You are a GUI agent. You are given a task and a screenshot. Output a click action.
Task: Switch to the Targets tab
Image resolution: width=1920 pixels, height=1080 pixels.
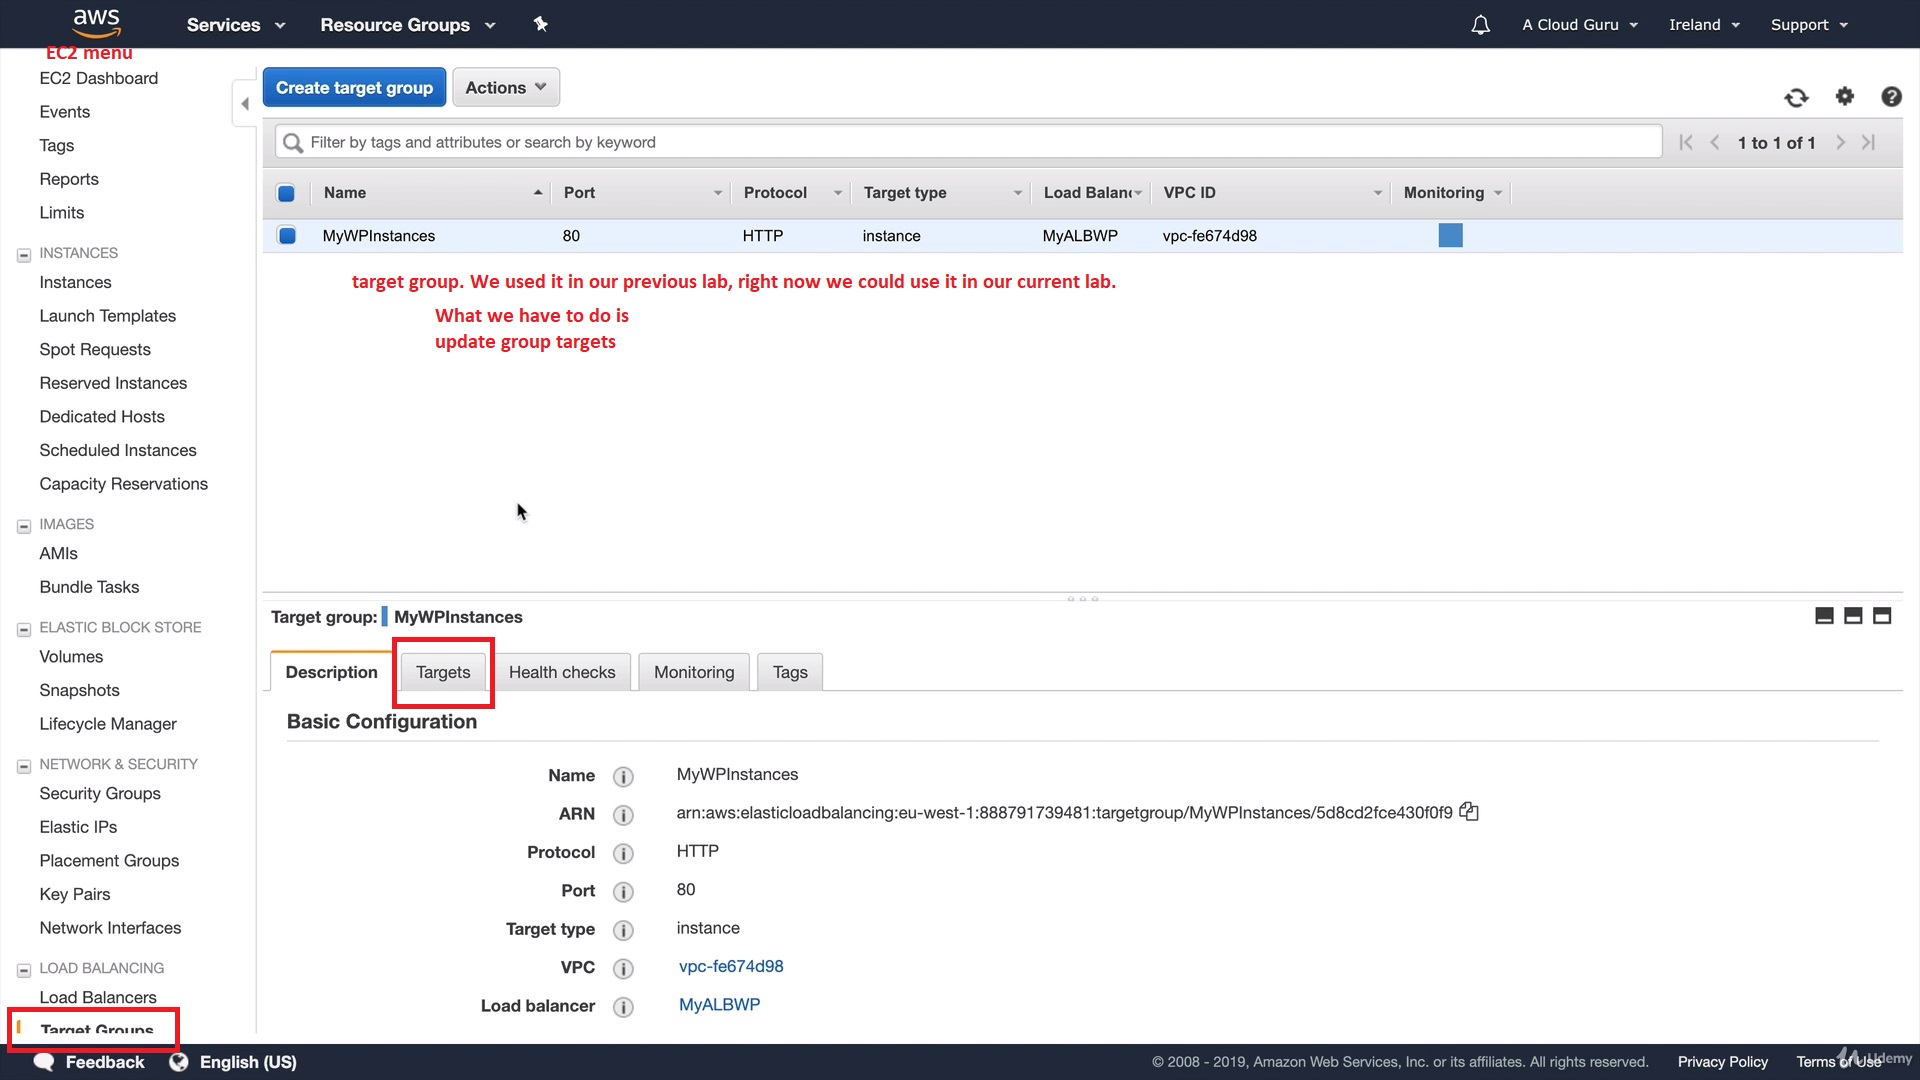point(443,672)
